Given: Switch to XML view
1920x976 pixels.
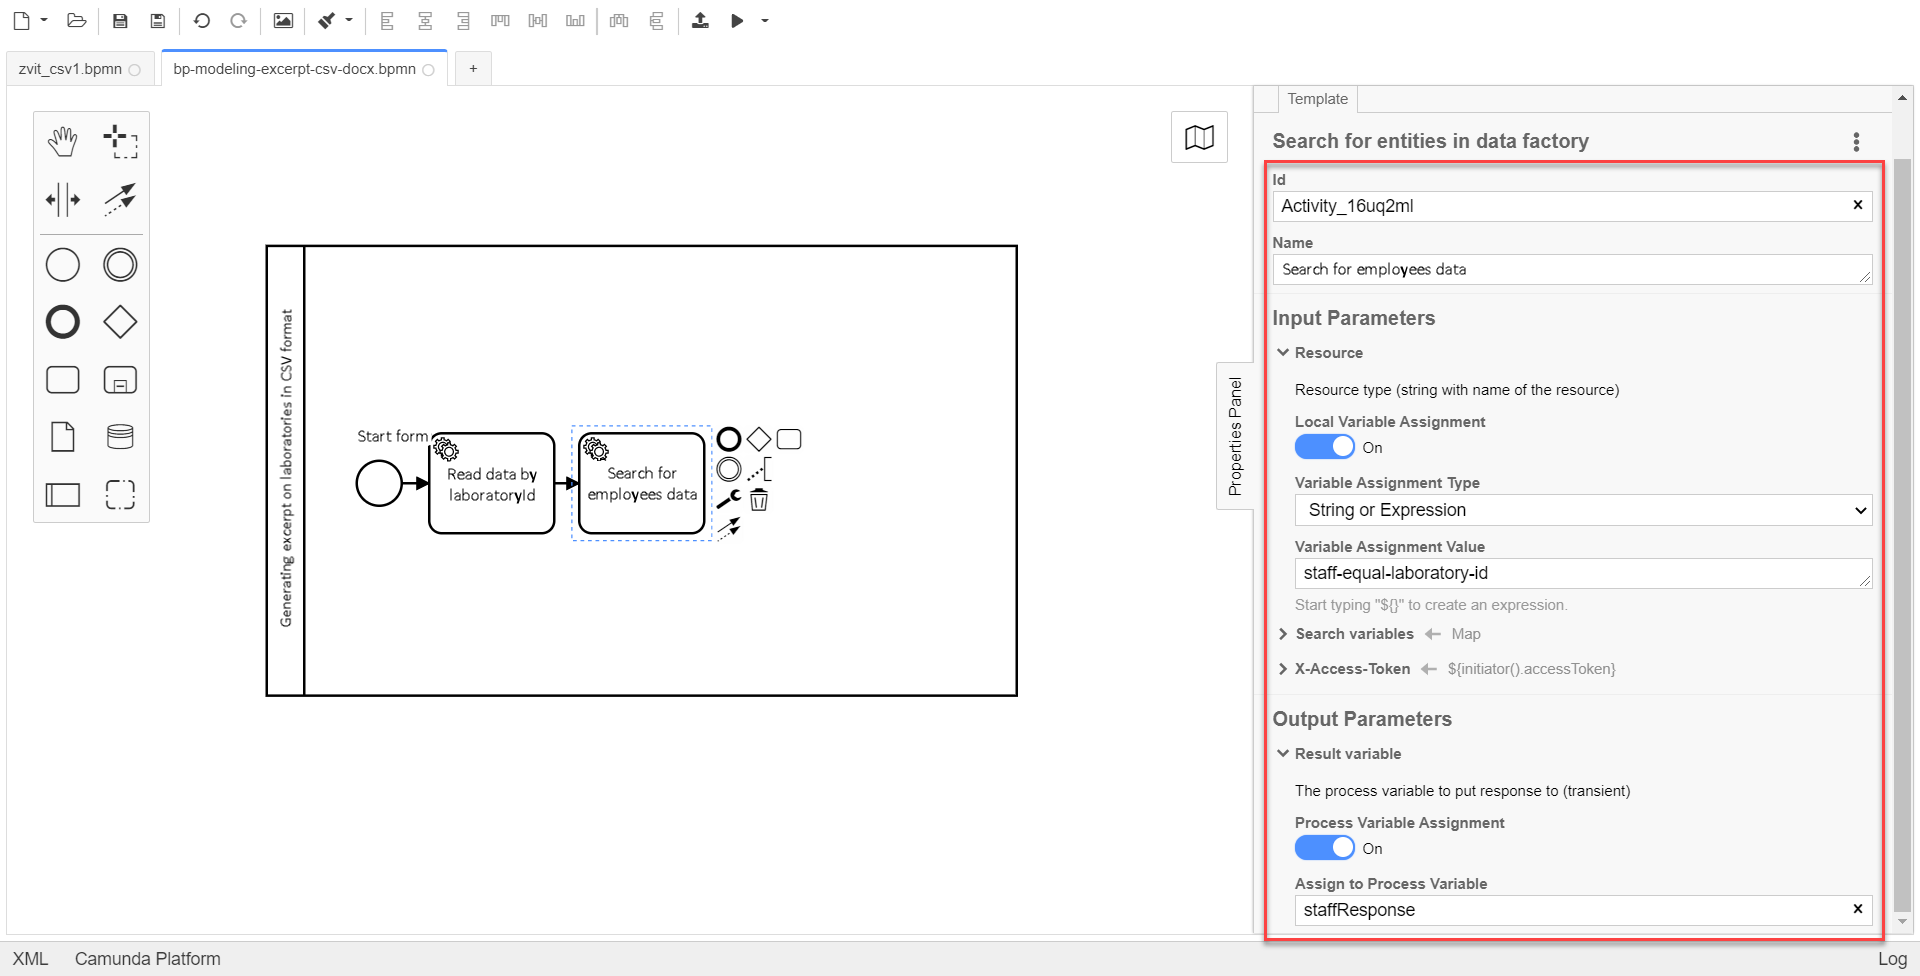Looking at the screenshot, I should [30, 959].
